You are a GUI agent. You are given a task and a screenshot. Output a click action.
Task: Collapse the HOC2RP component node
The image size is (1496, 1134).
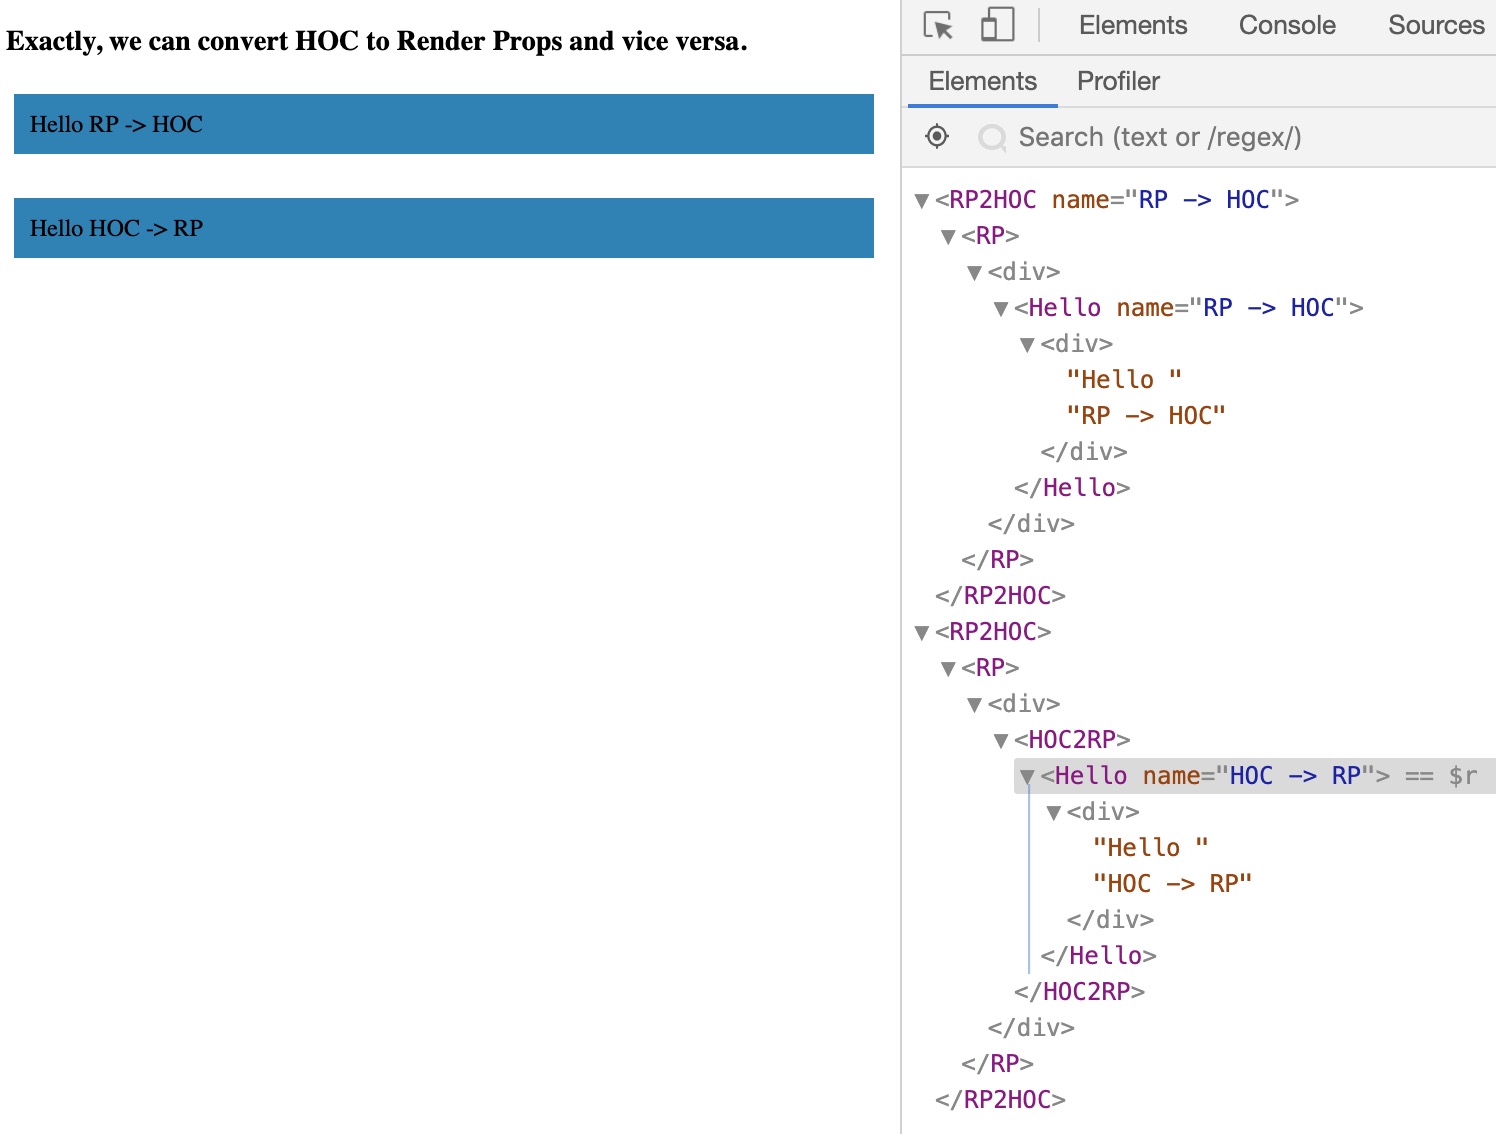pos(1000,741)
